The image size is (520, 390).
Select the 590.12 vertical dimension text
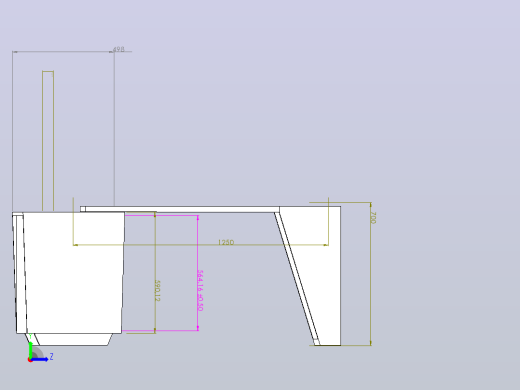[158, 291]
